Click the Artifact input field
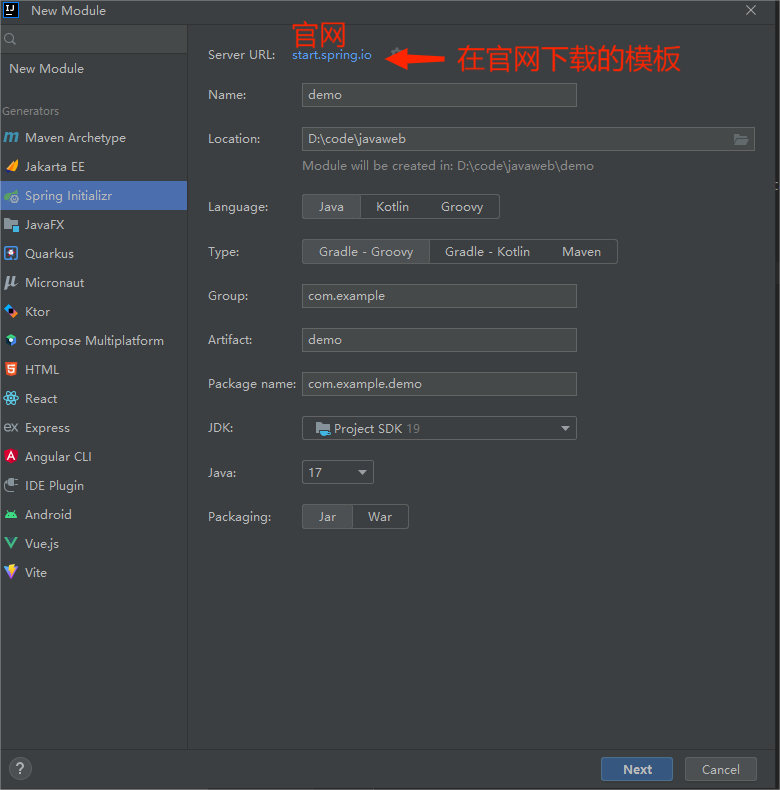780x790 pixels. click(x=439, y=340)
